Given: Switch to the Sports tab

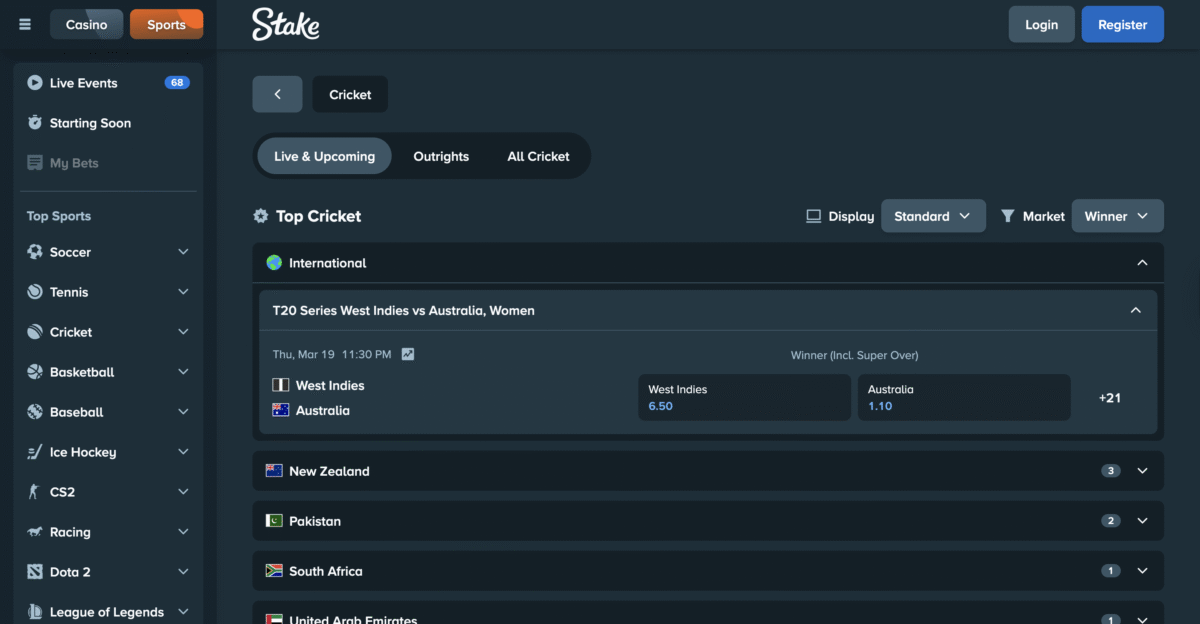Looking at the screenshot, I should (x=166, y=24).
